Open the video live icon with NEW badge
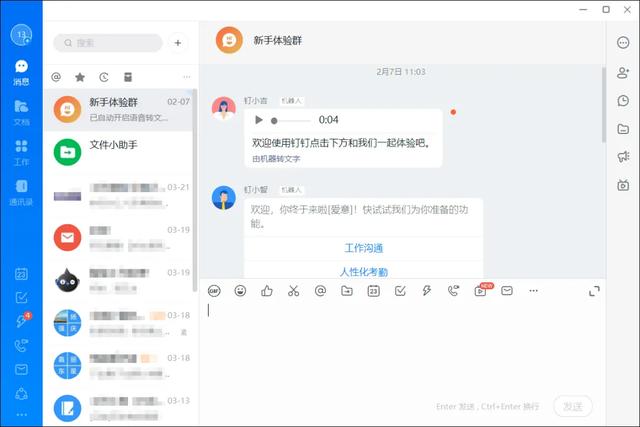 483,289
